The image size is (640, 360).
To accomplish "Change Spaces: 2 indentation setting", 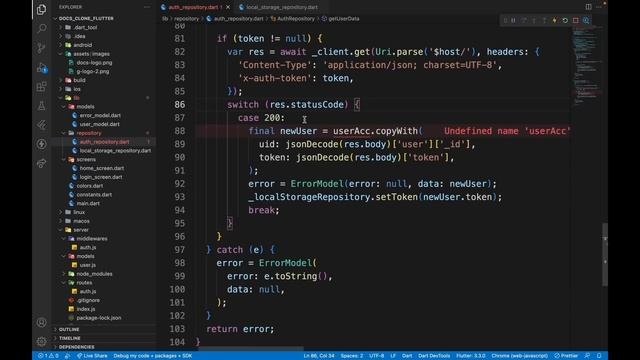I will click(351, 356).
